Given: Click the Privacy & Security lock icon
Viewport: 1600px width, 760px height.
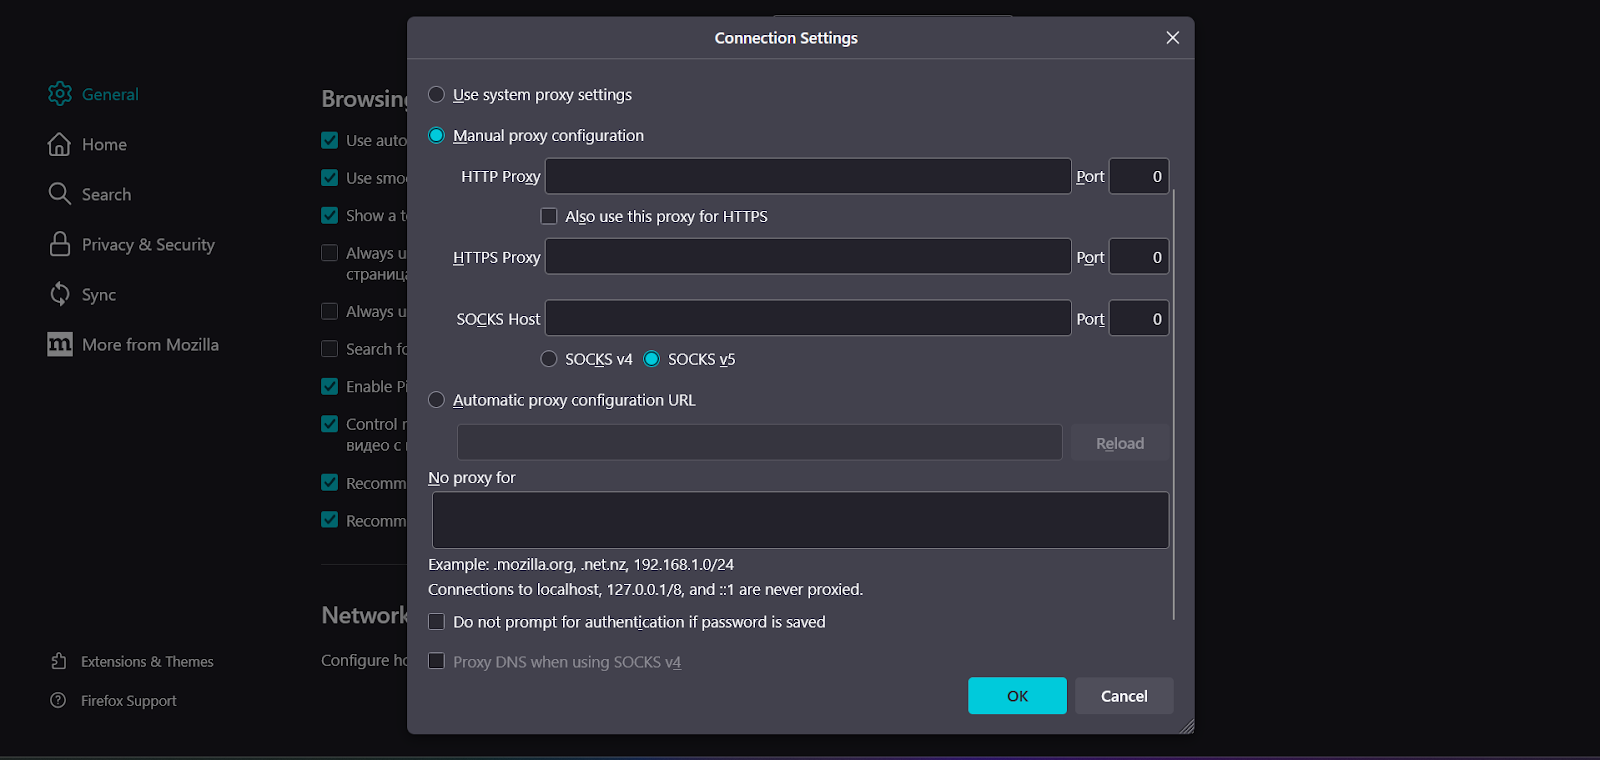Looking at the screenshot, I should coord(60,244).
